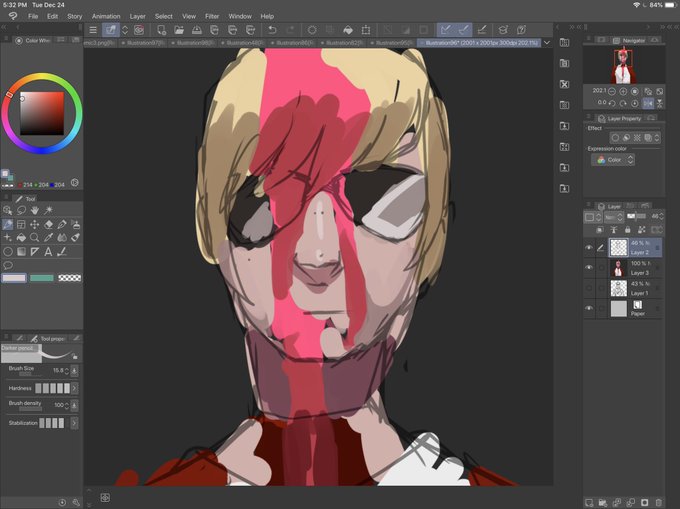Toggle Snap to ruler in command bar
The width and height of the screenshot is (680, 509).
click(x=445, y=30)
